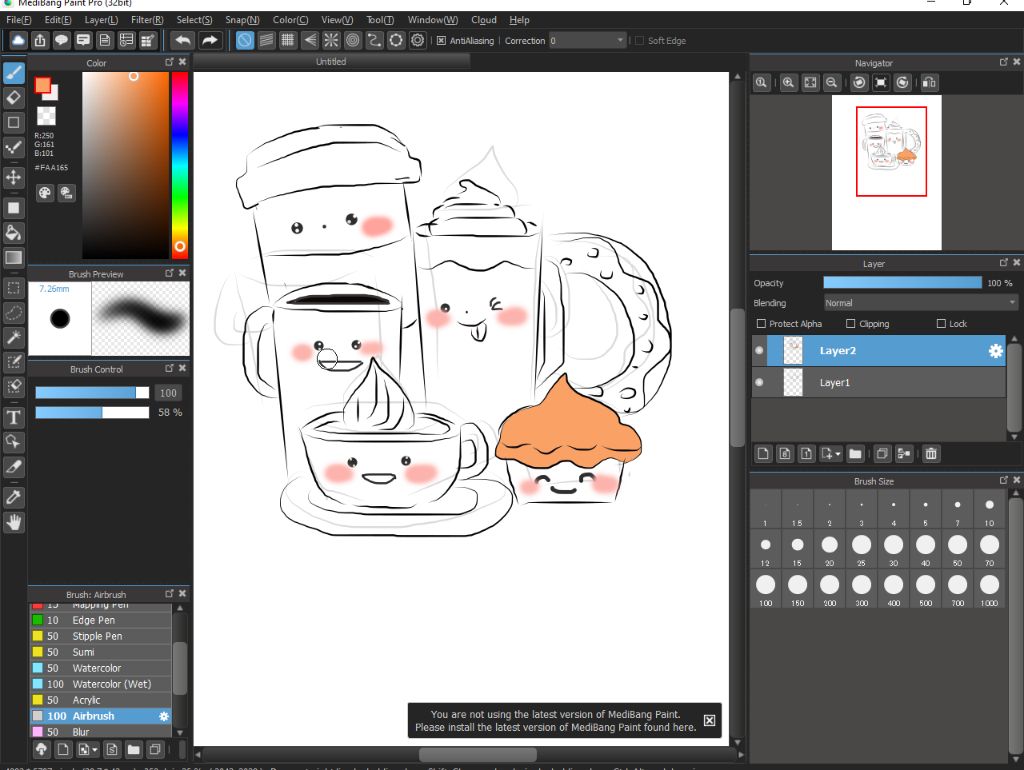Rotate canvas left in Navigator
The width and height of the screenshot is (1024, 770).
click(x=859, y=83)
